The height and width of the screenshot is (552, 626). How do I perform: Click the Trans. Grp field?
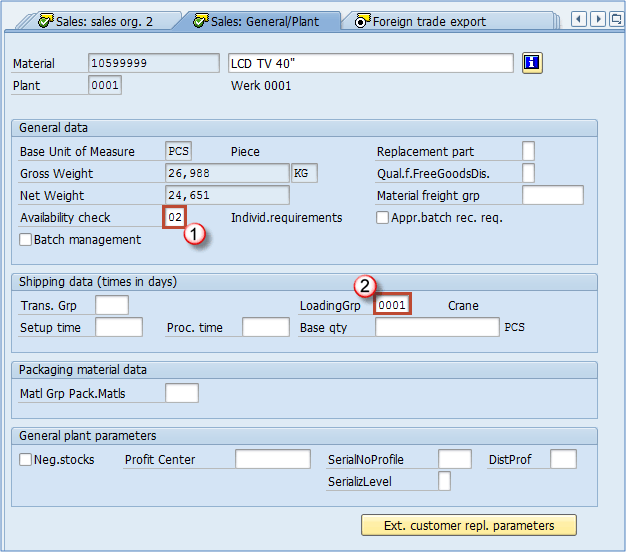111,305
